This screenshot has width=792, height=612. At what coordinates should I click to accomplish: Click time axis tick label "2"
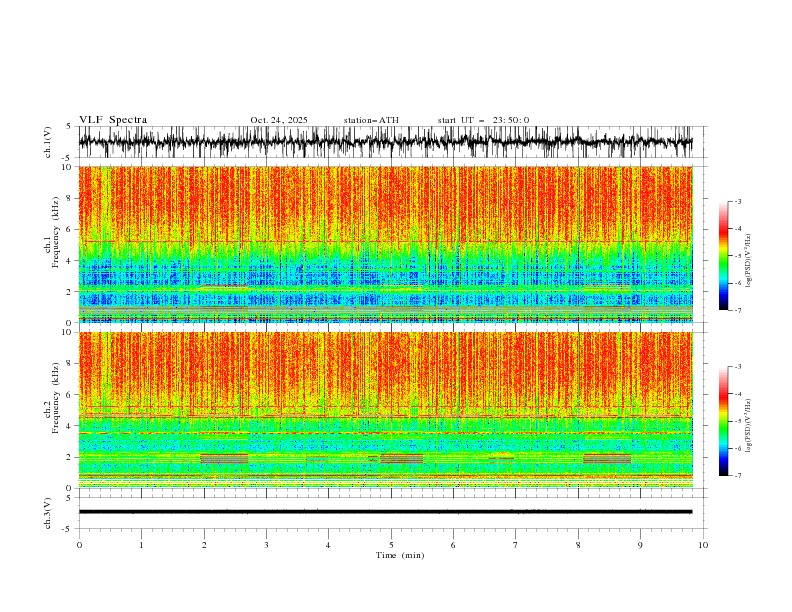click(204, 545)
